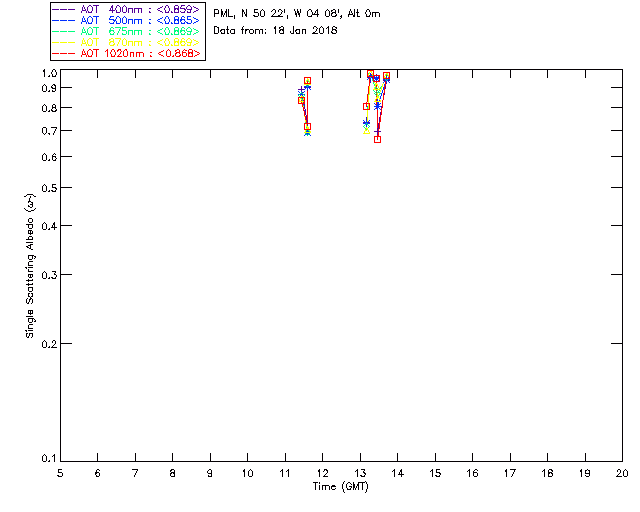640x512 pixels.
Task: Click the 'Single Scattering Albedo' y-axis label
Action: click(30, 266)
